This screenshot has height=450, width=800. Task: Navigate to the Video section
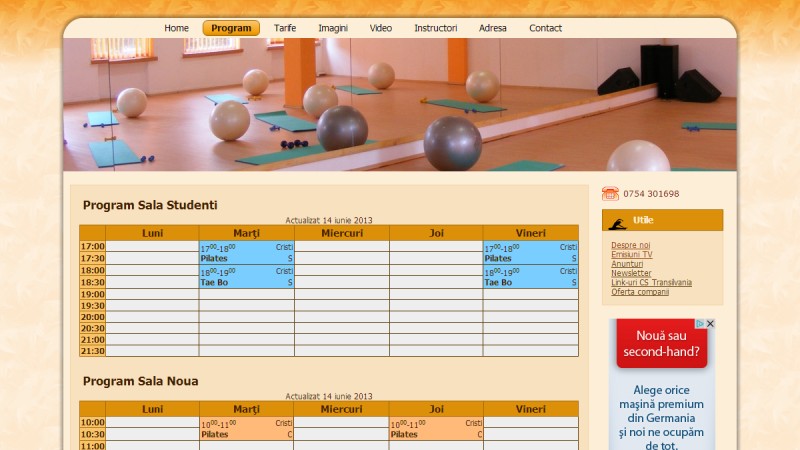coord(381,28)
